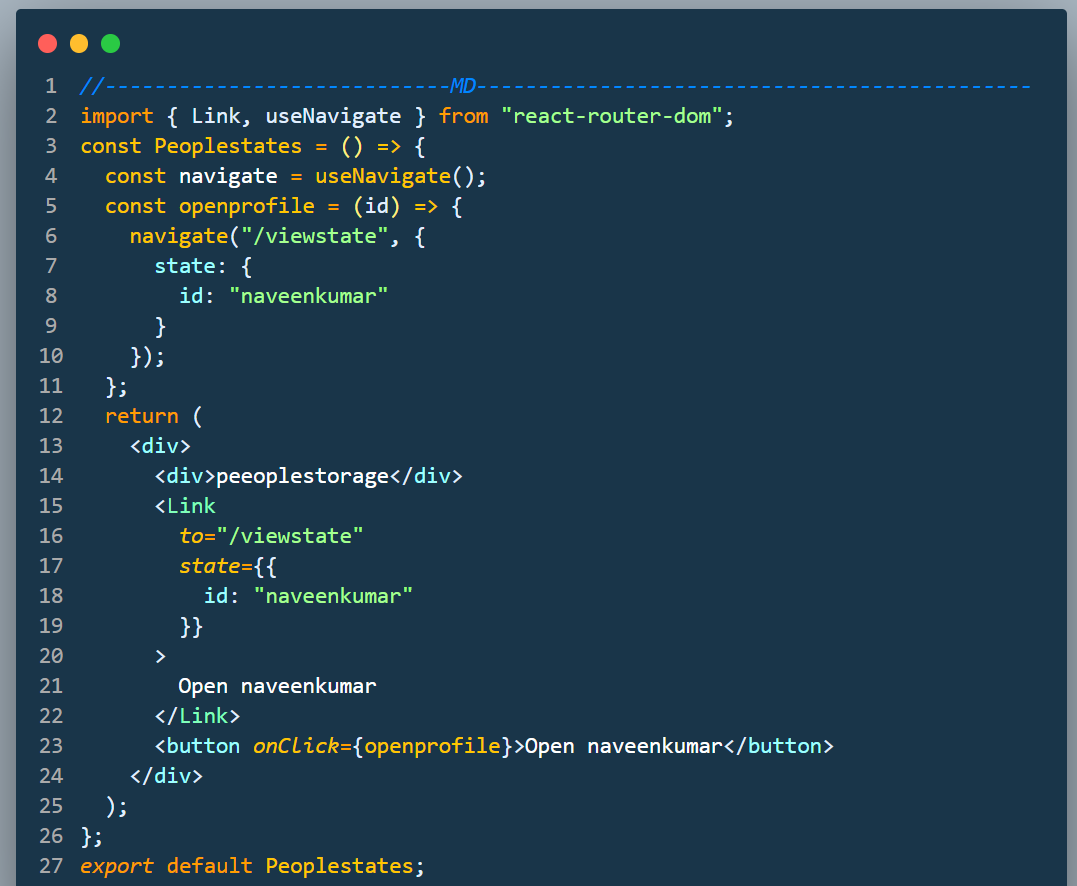1077x886 pixels.
Task: Click the red traffic light circle
Action: 47,43
